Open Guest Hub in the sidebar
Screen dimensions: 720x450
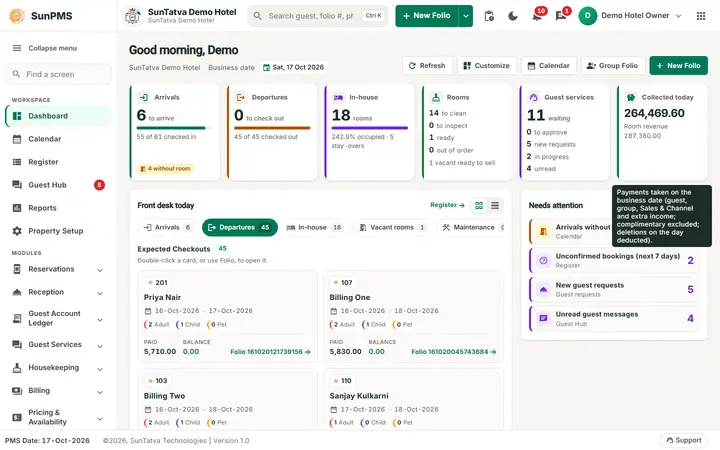coord(58,185)
